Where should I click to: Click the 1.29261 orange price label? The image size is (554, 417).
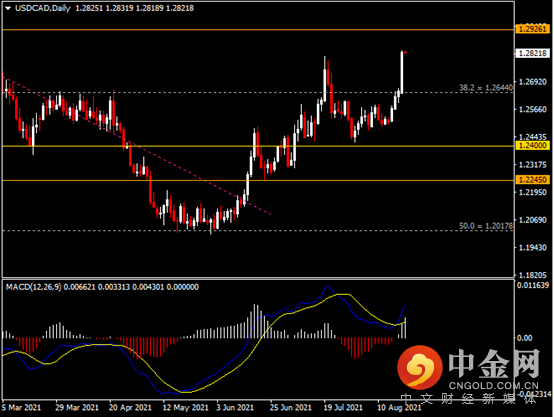532,29
